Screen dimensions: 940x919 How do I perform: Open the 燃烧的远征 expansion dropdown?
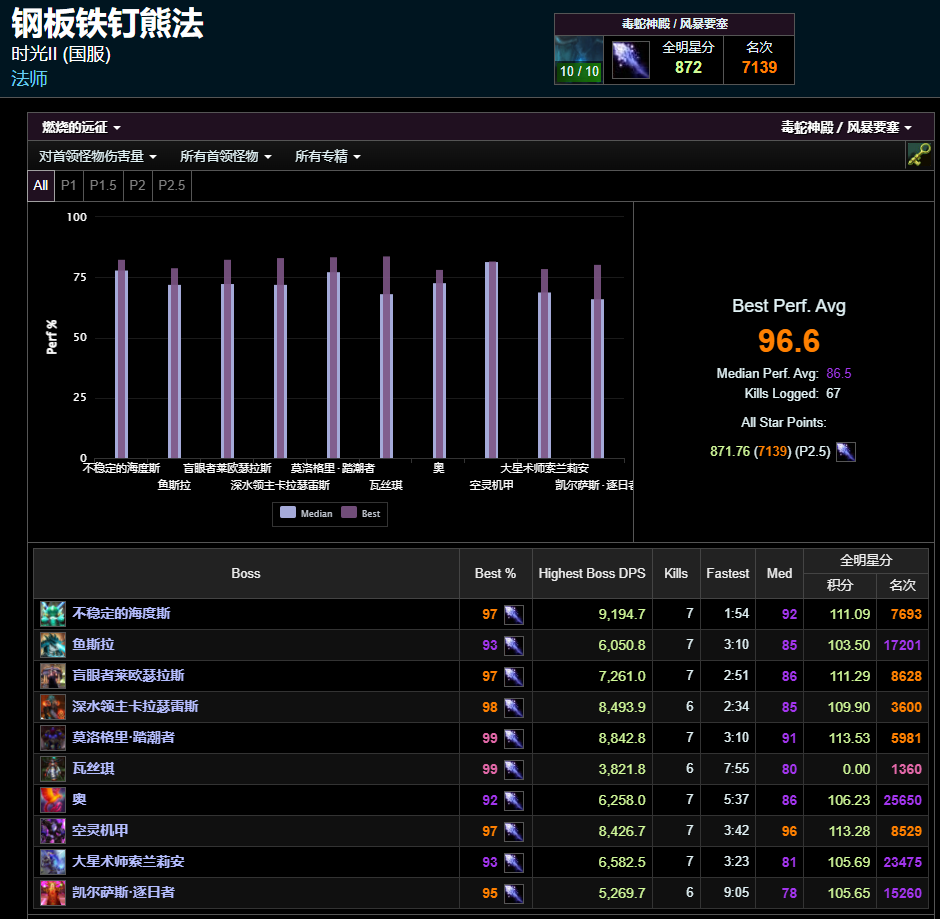[x=81, y=128]
